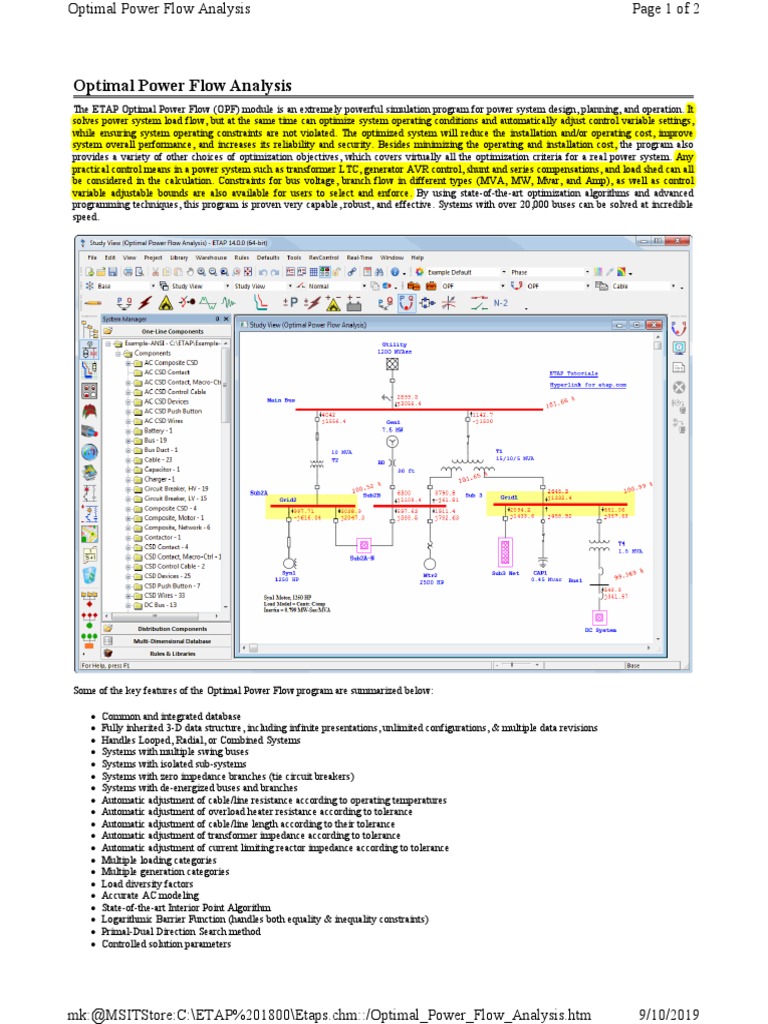The width and height of the screenshot is (768, 1024).
Task: Click the Study View horizontal scrollbar
Action: pyautogui.click(x=447, y=648)
